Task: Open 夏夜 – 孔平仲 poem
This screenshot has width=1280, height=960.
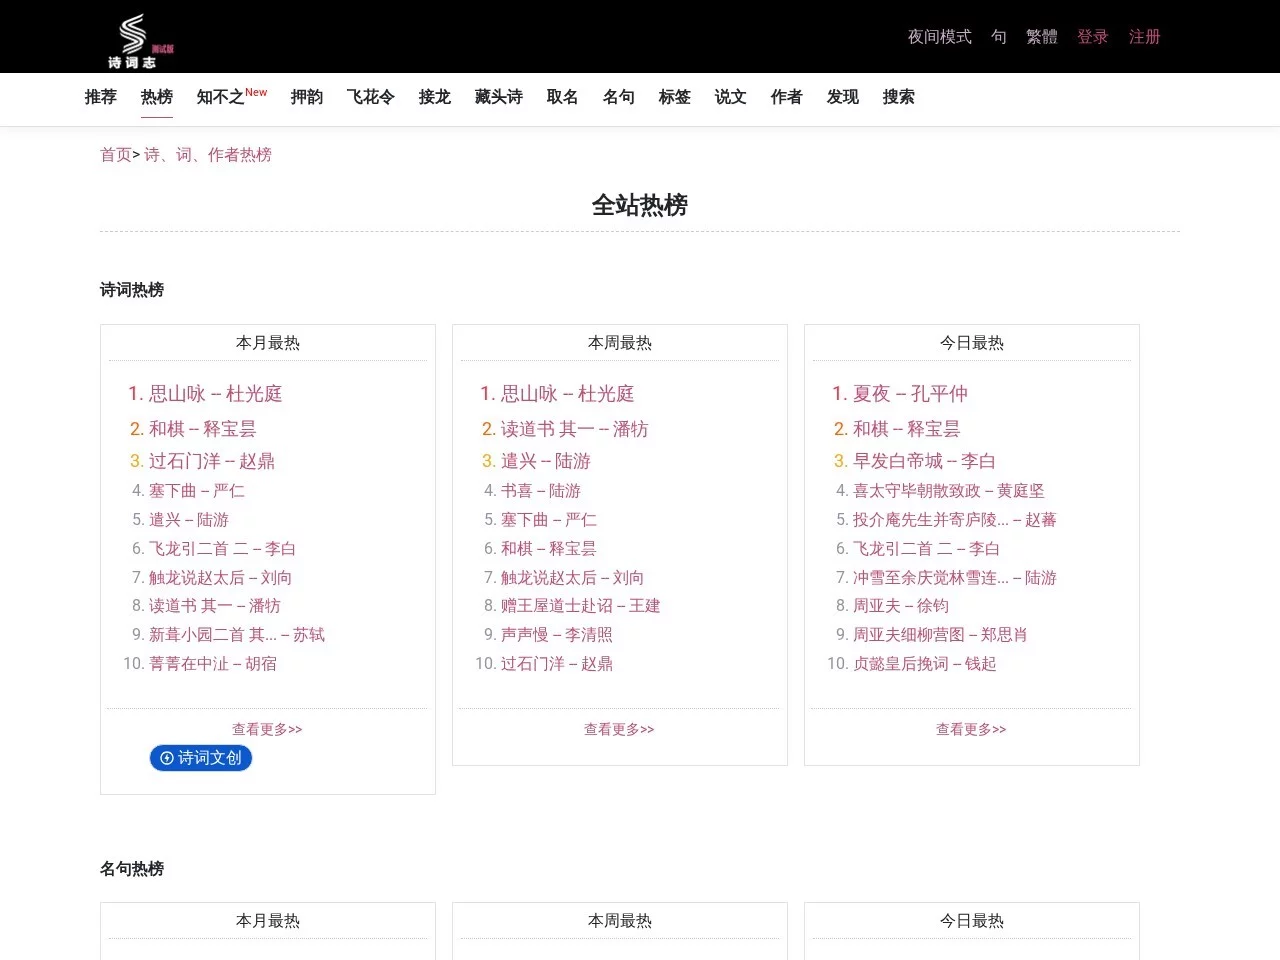Action: tap(909, 394)
